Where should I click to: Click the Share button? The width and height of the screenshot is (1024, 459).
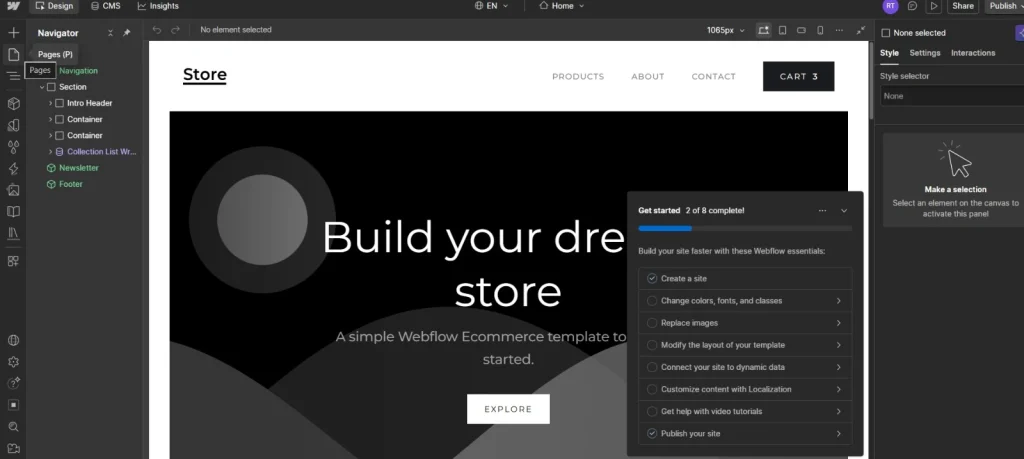[x=963, y=6]
